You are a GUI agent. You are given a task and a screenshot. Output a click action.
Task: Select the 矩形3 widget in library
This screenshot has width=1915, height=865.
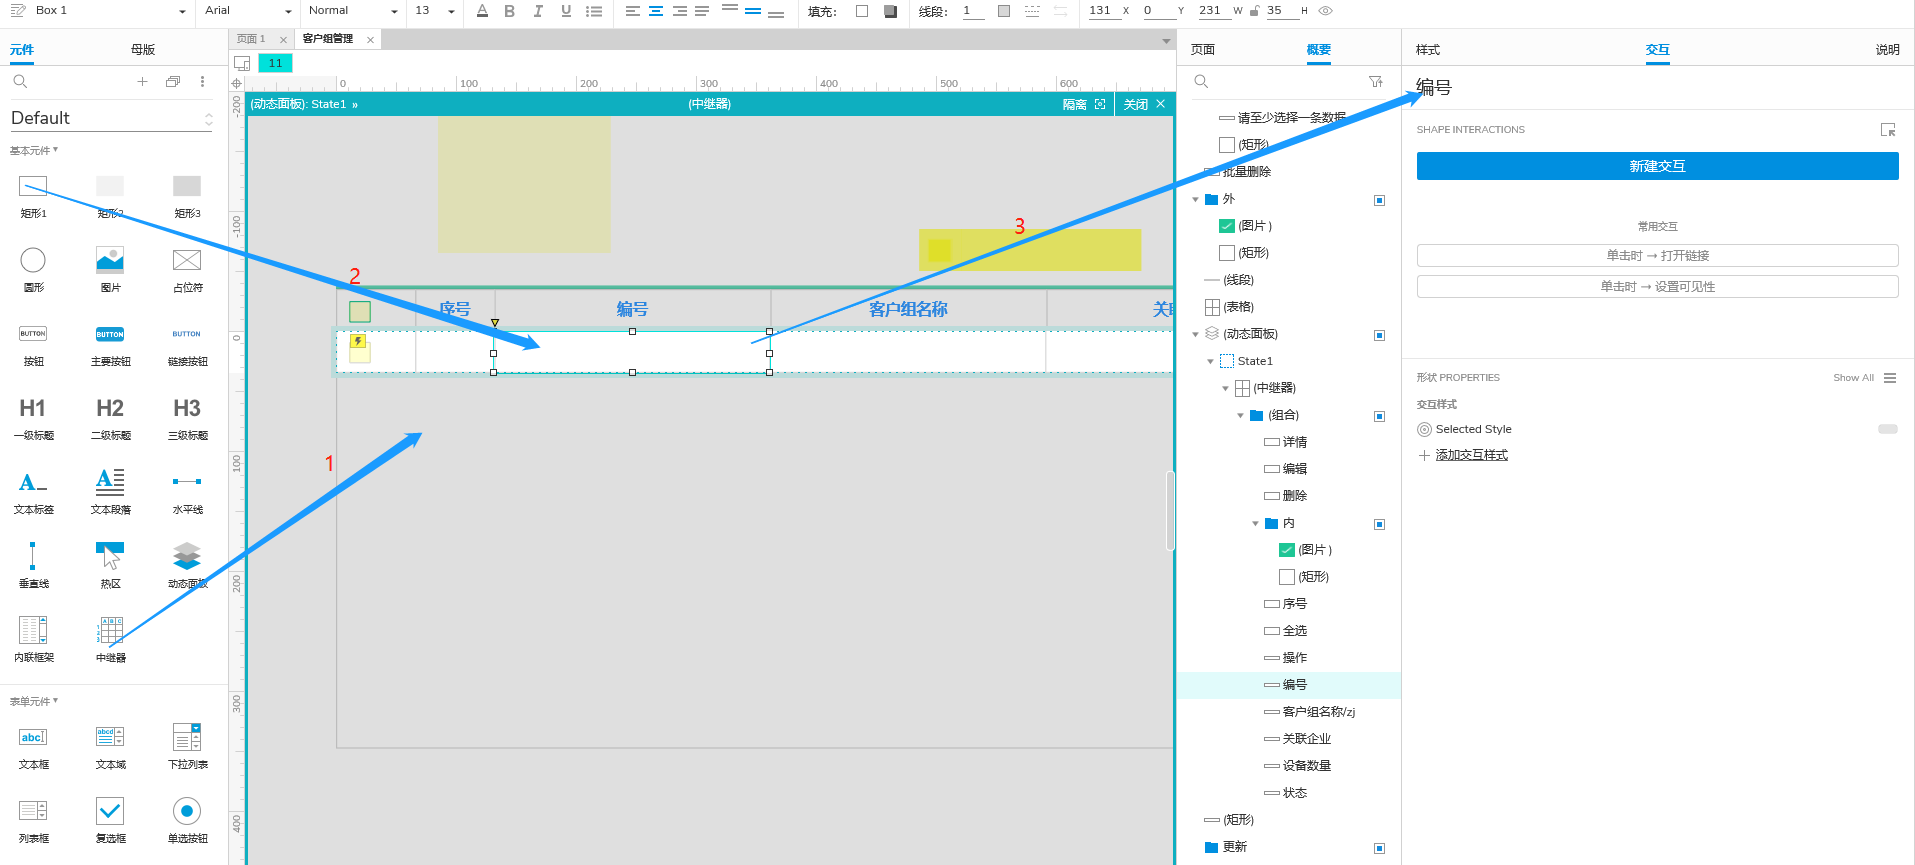[x=187, y=196]
